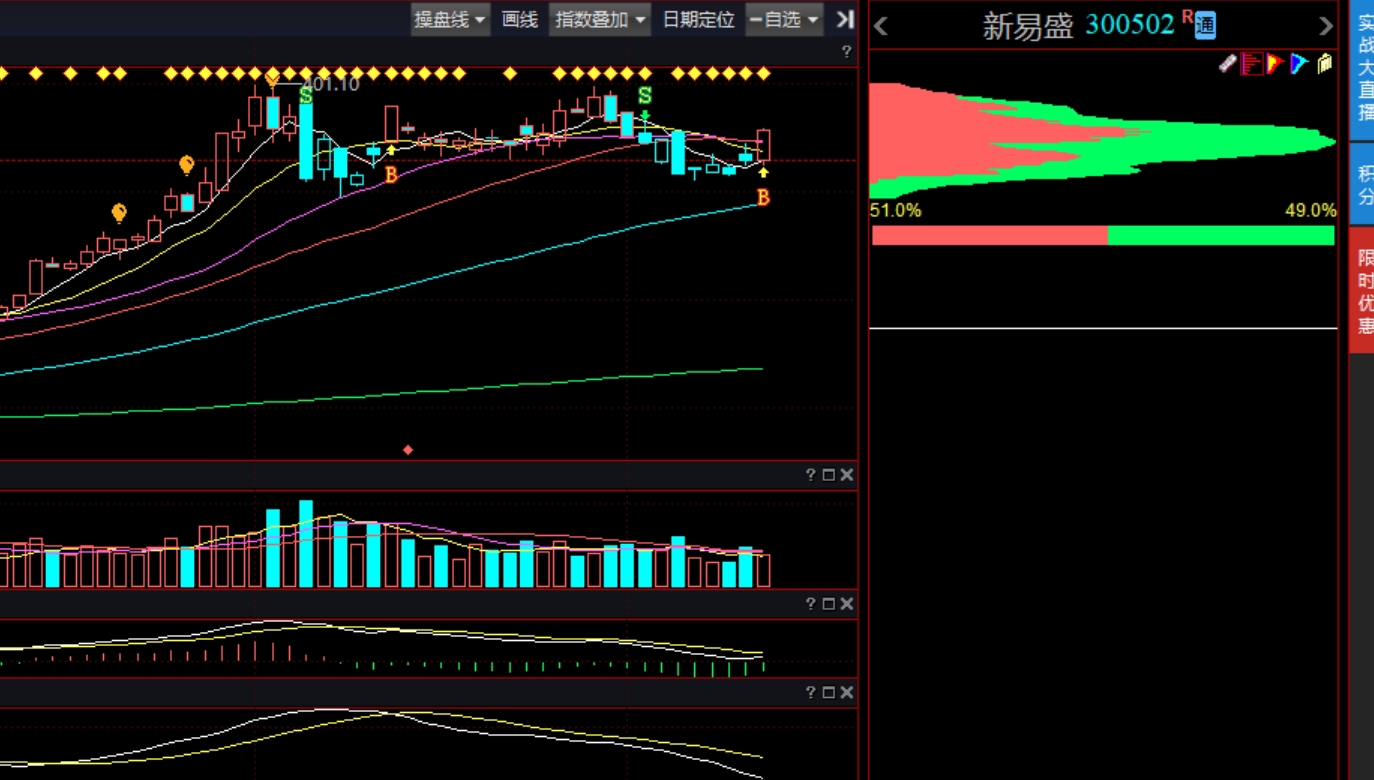Click the yellow building icon
The width and height of the screenshot is (1374, 780).
(1325, 64)
